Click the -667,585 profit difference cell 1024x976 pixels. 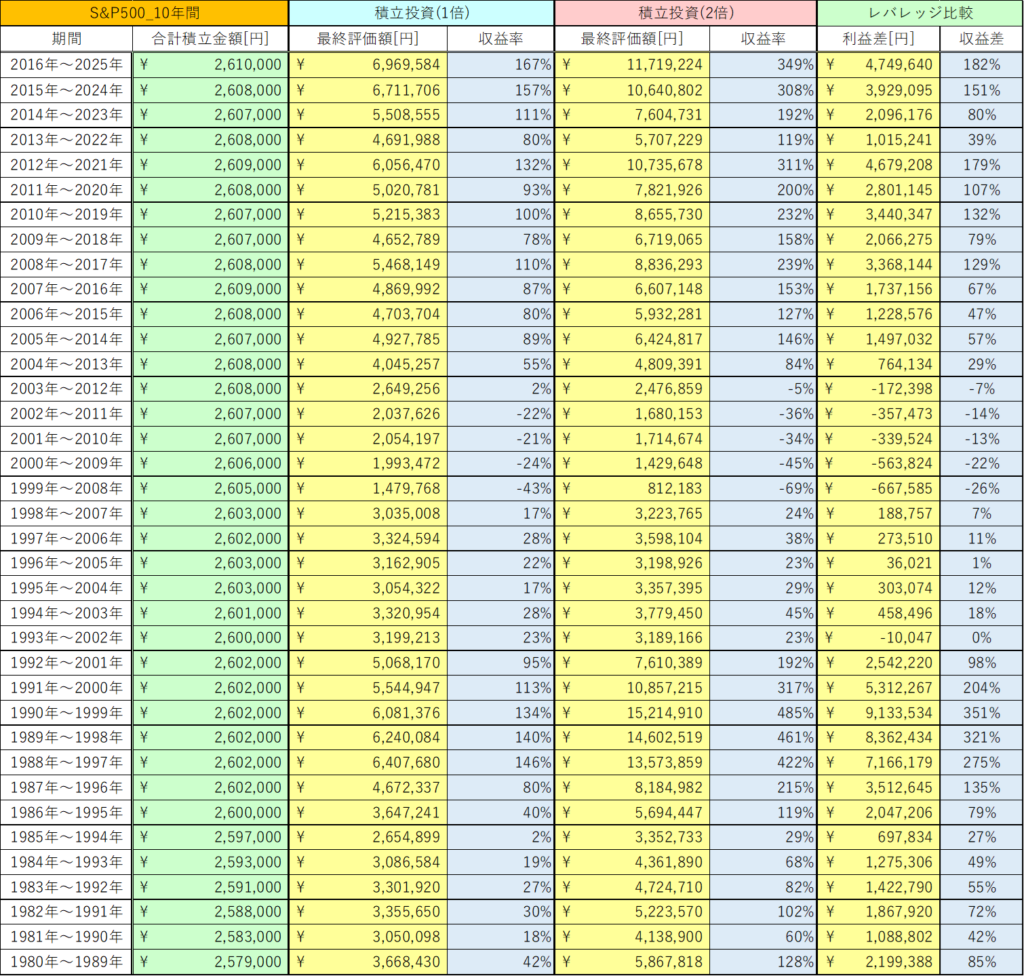pos(879,489)
